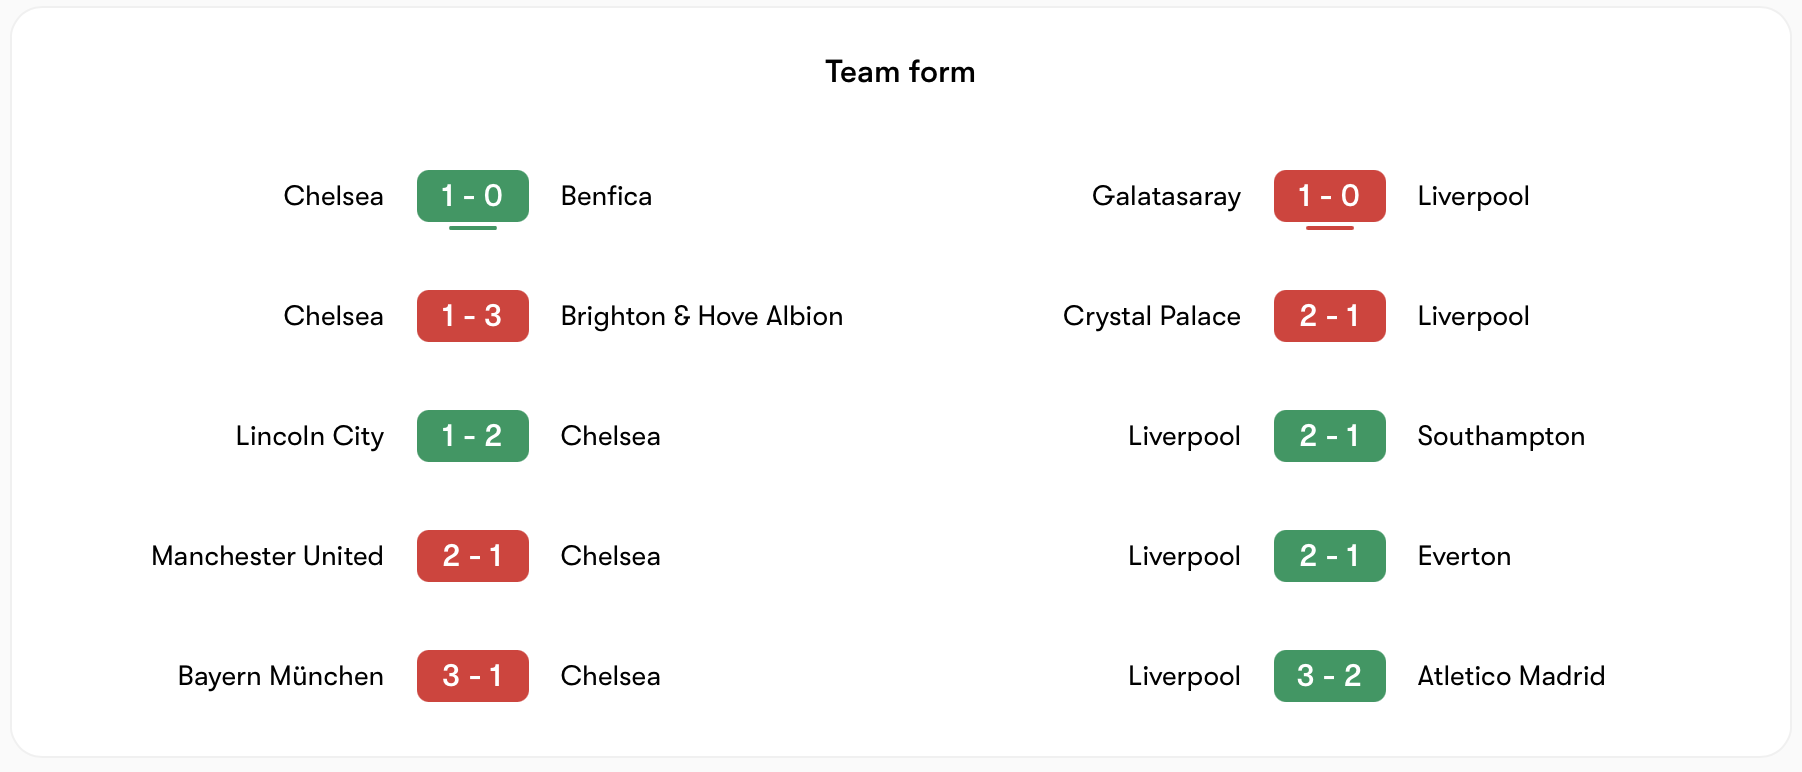Open the Chelsea 1 - 3 Brighton score badge

(x=472, y=316)
